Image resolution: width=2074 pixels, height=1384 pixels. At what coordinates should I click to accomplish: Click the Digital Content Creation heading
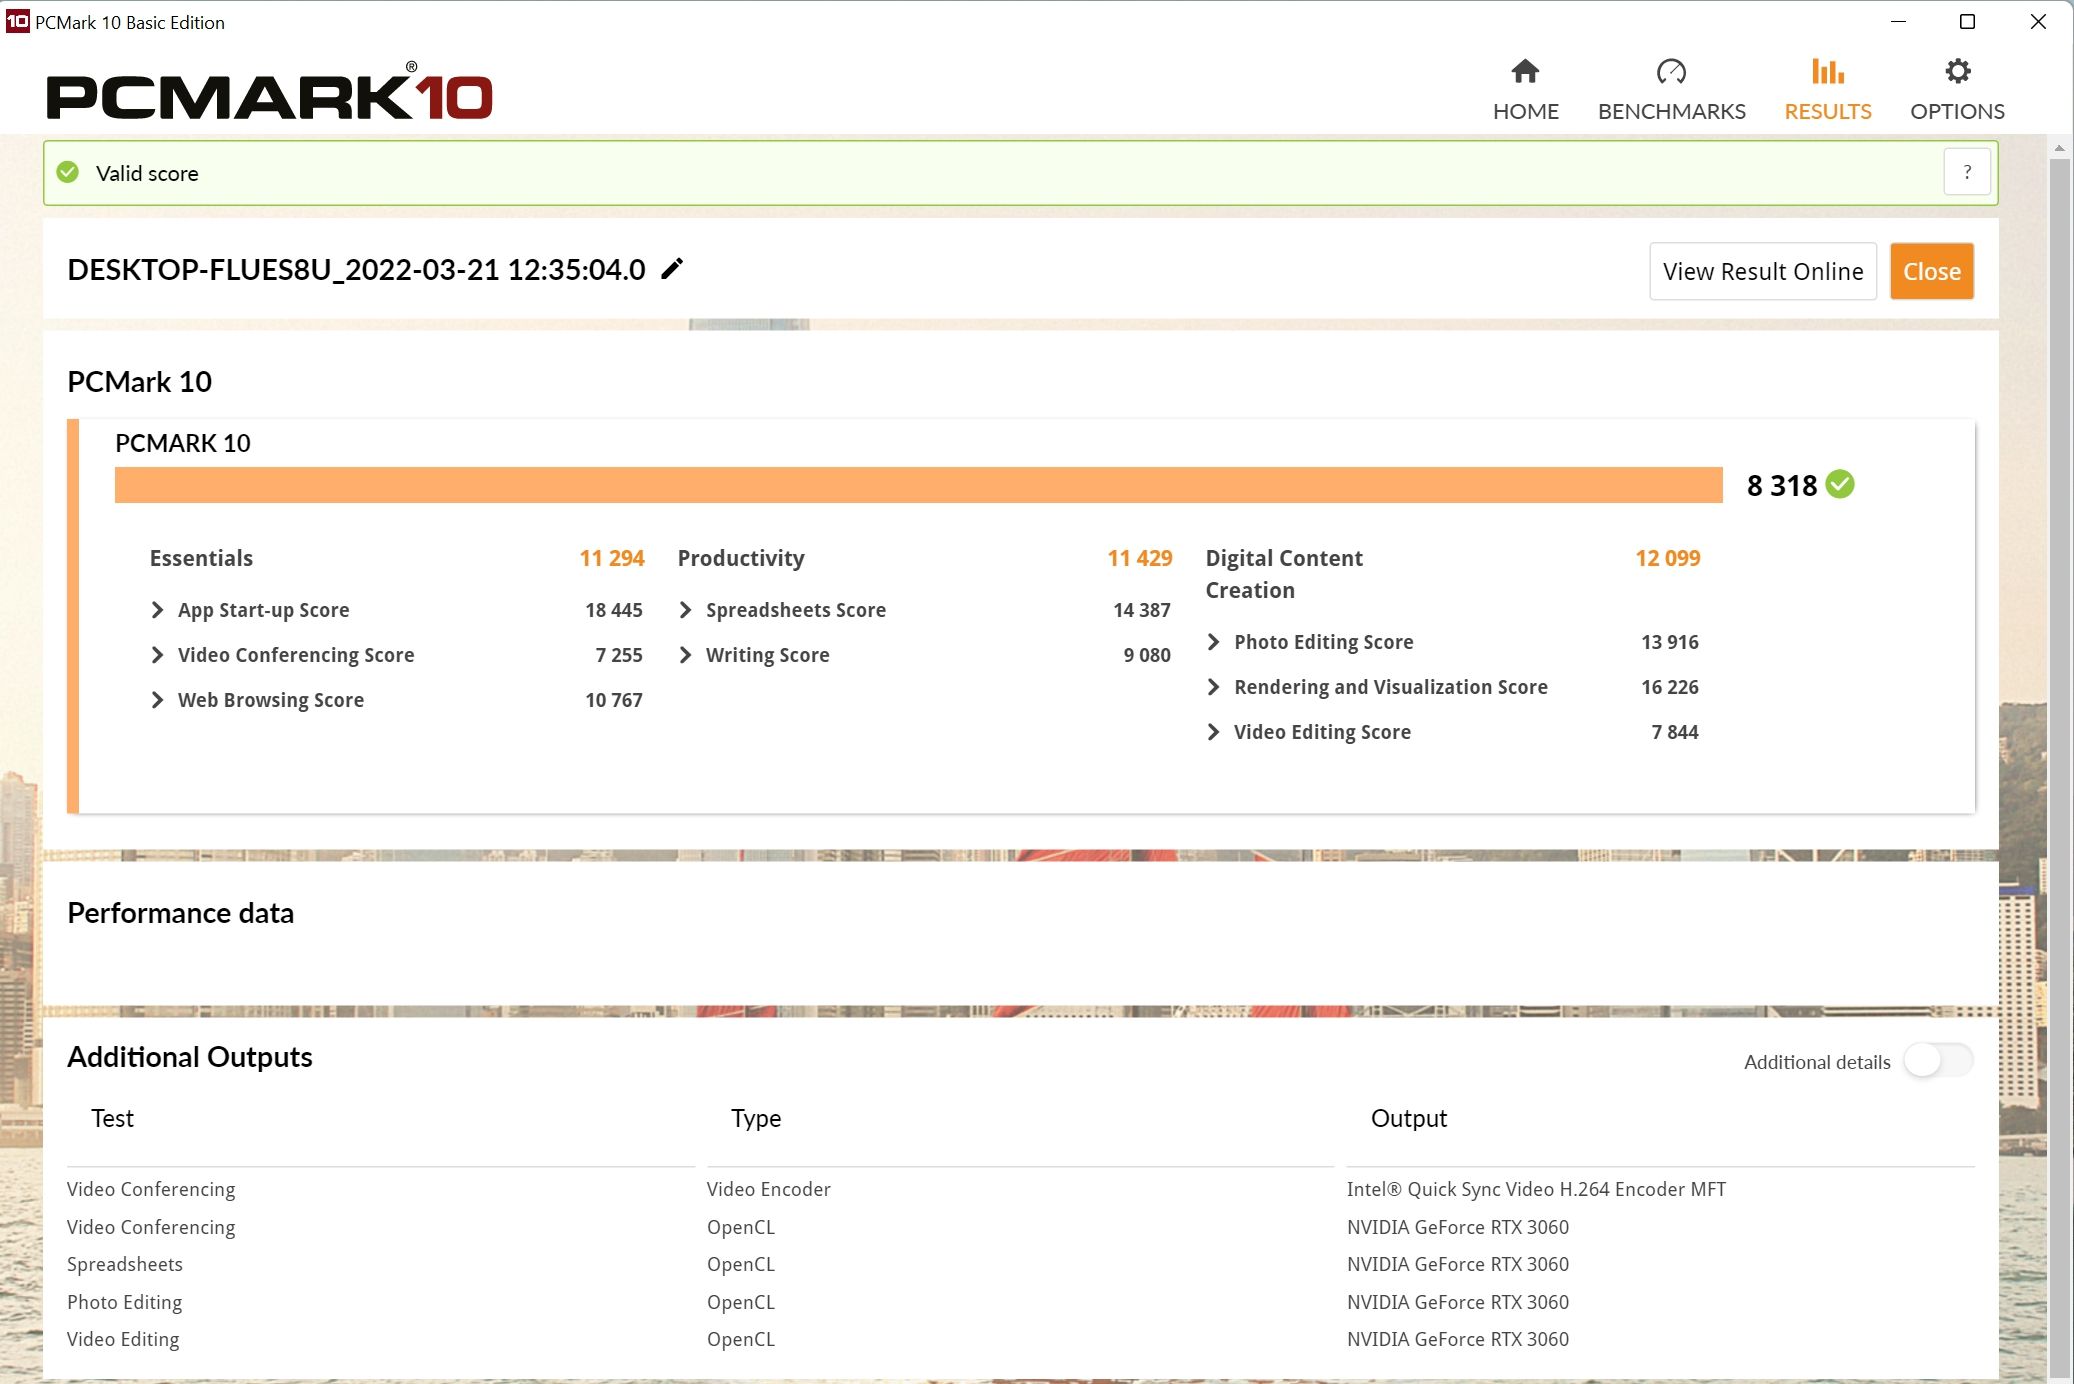tap(1284, 574)
